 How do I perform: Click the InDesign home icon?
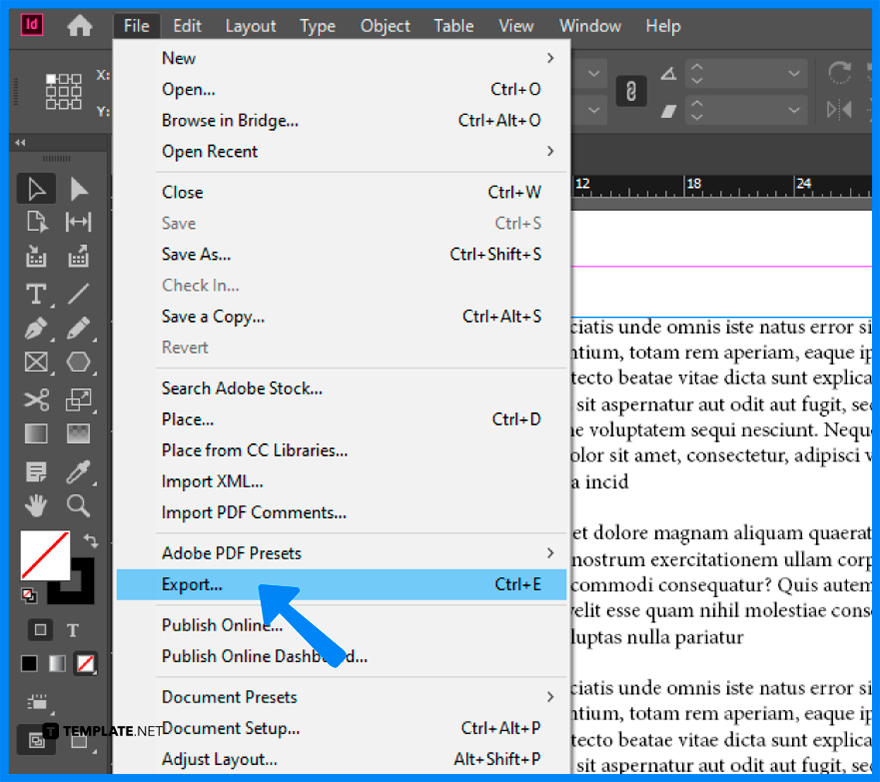(x=79, y=26)
